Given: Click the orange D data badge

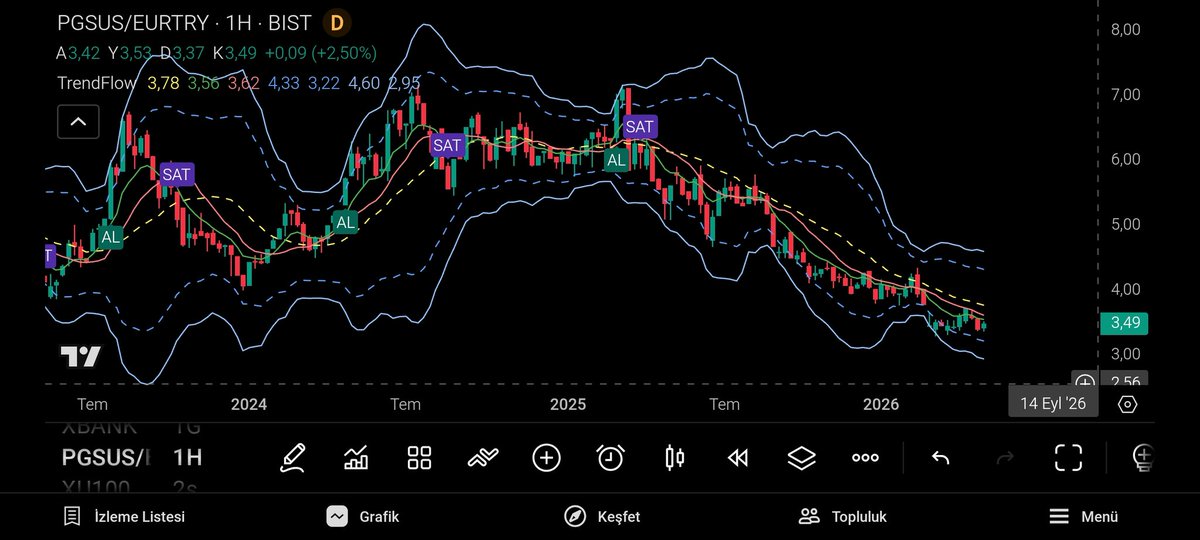Looking at the screenshot, I should click(338, 22).
